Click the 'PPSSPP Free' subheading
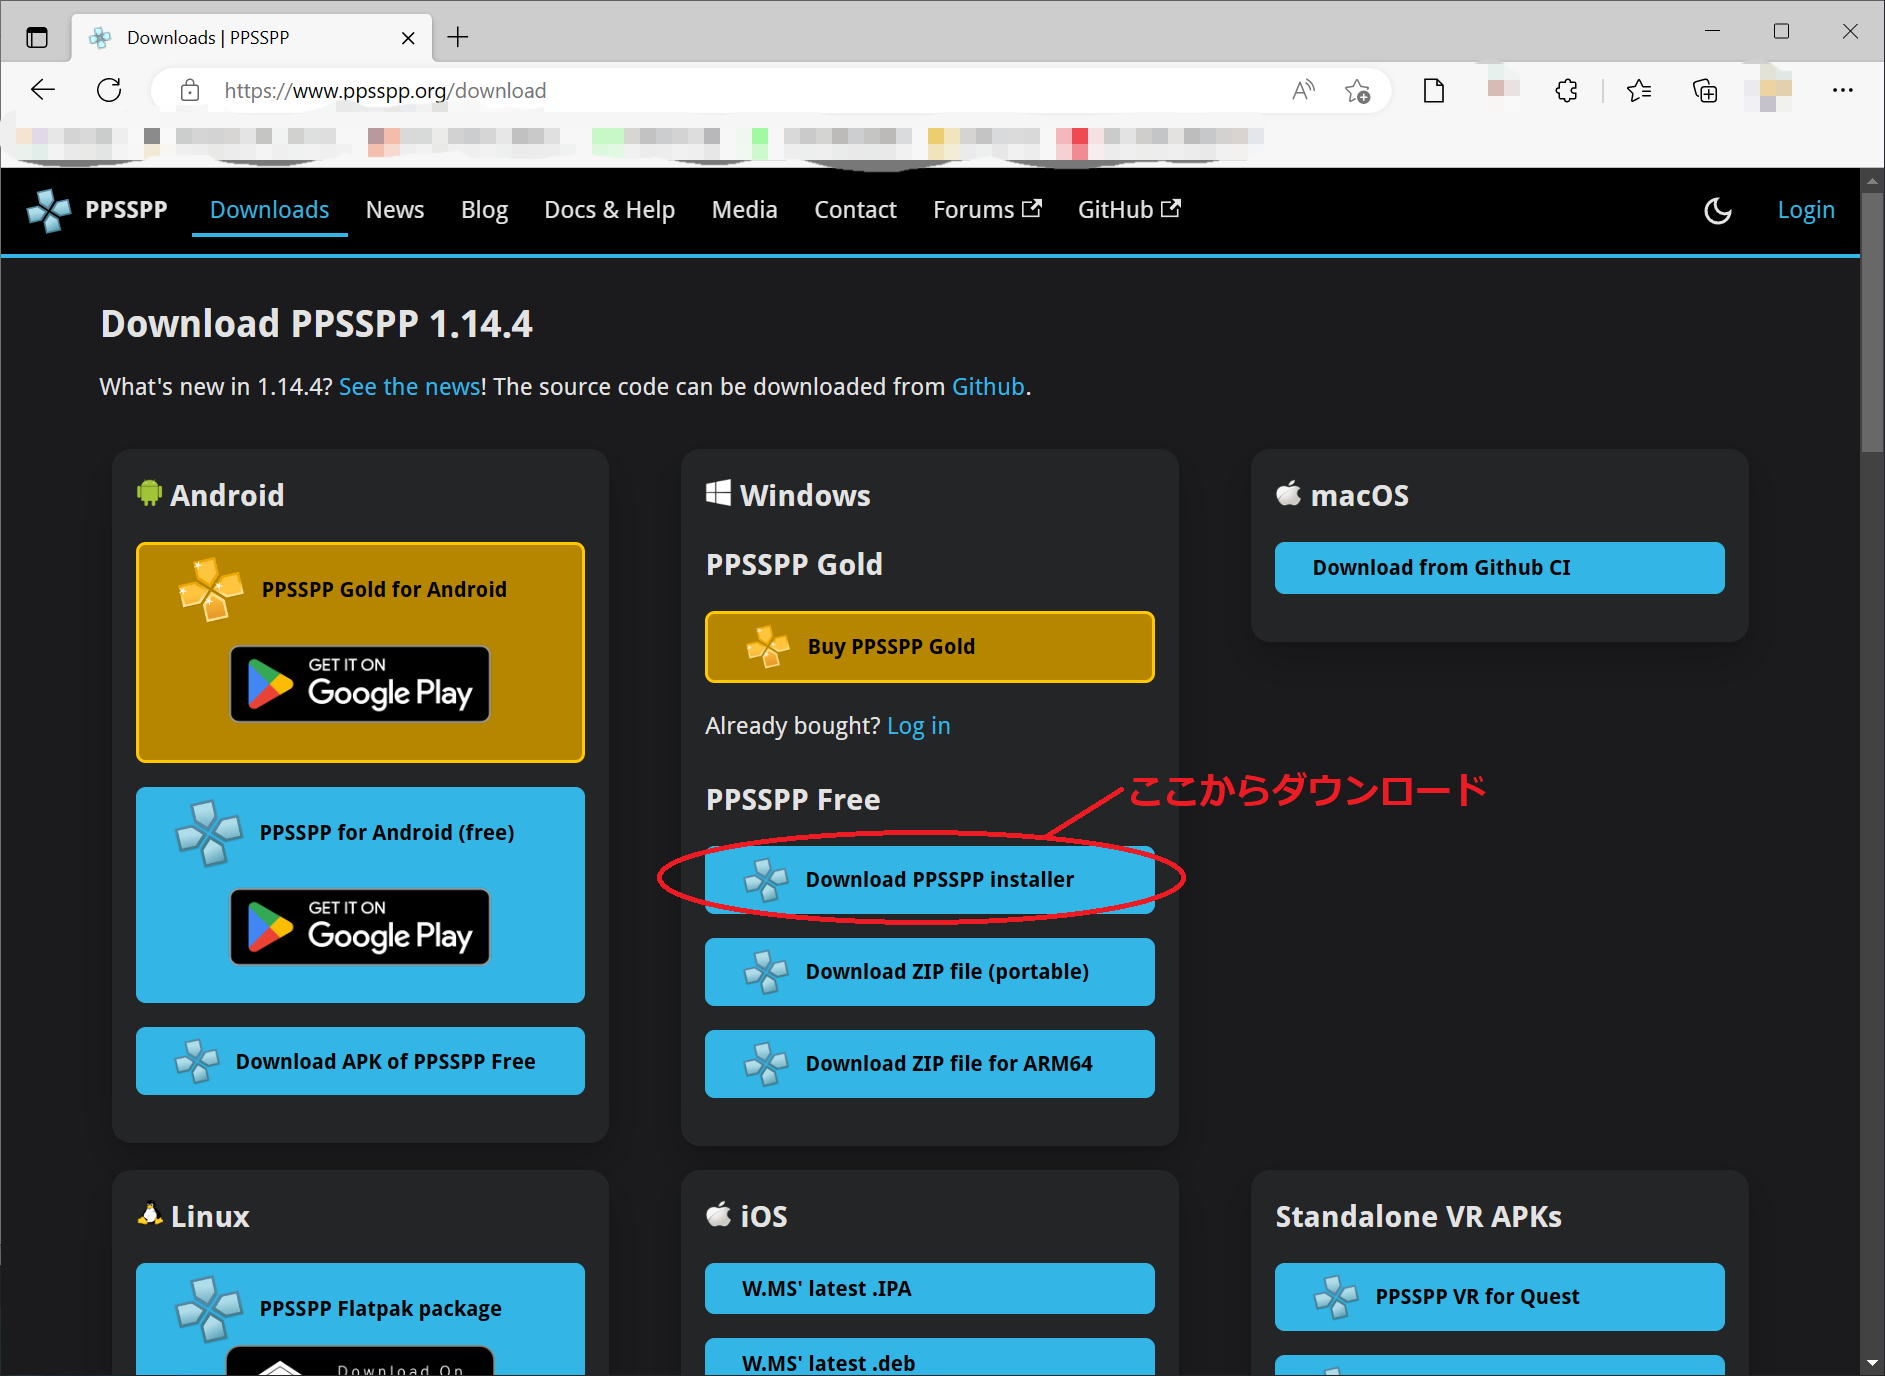The height and width of the screenshot is (1376, 1885). [x=793, y=800]
